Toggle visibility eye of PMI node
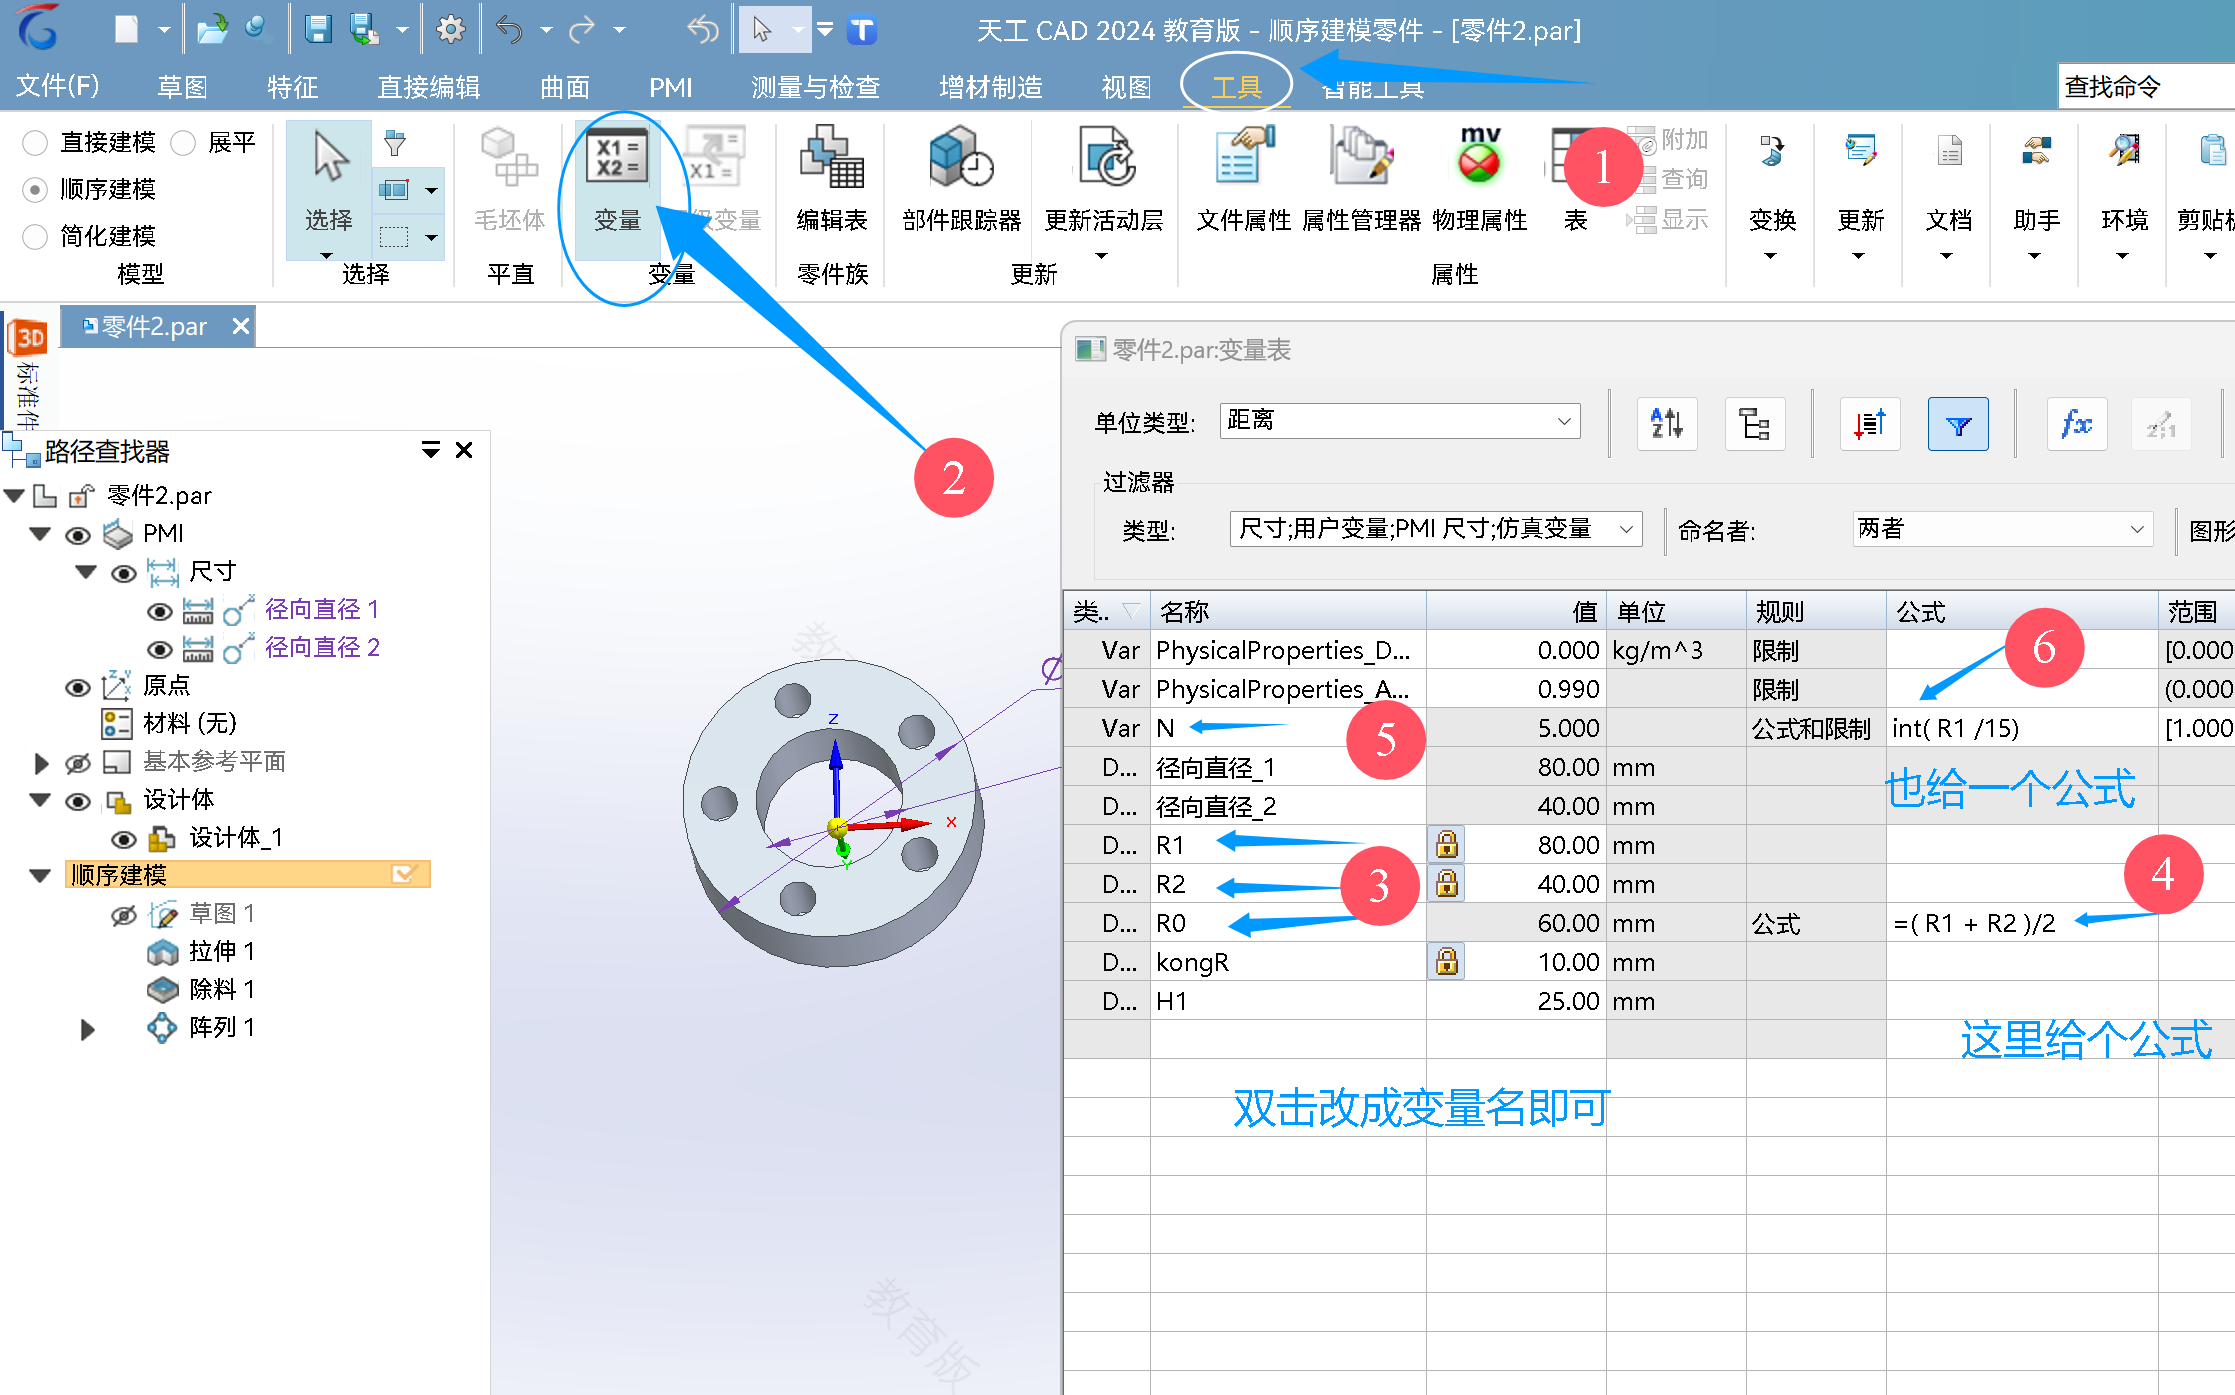The image size is (2235, 1395). 78,535
